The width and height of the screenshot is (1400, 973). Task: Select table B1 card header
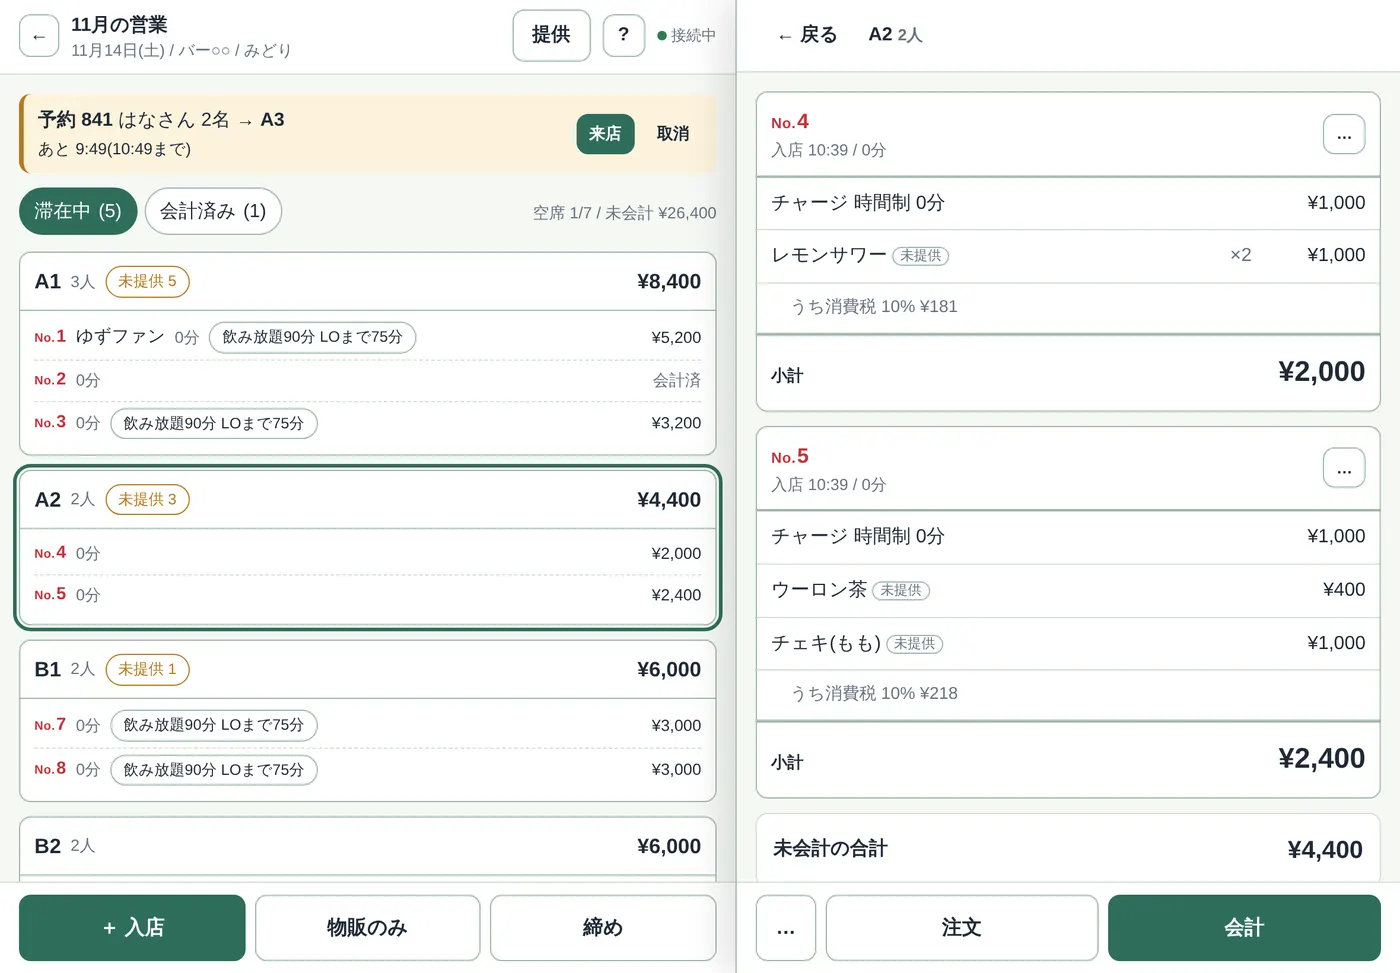[x=368, y=670]
